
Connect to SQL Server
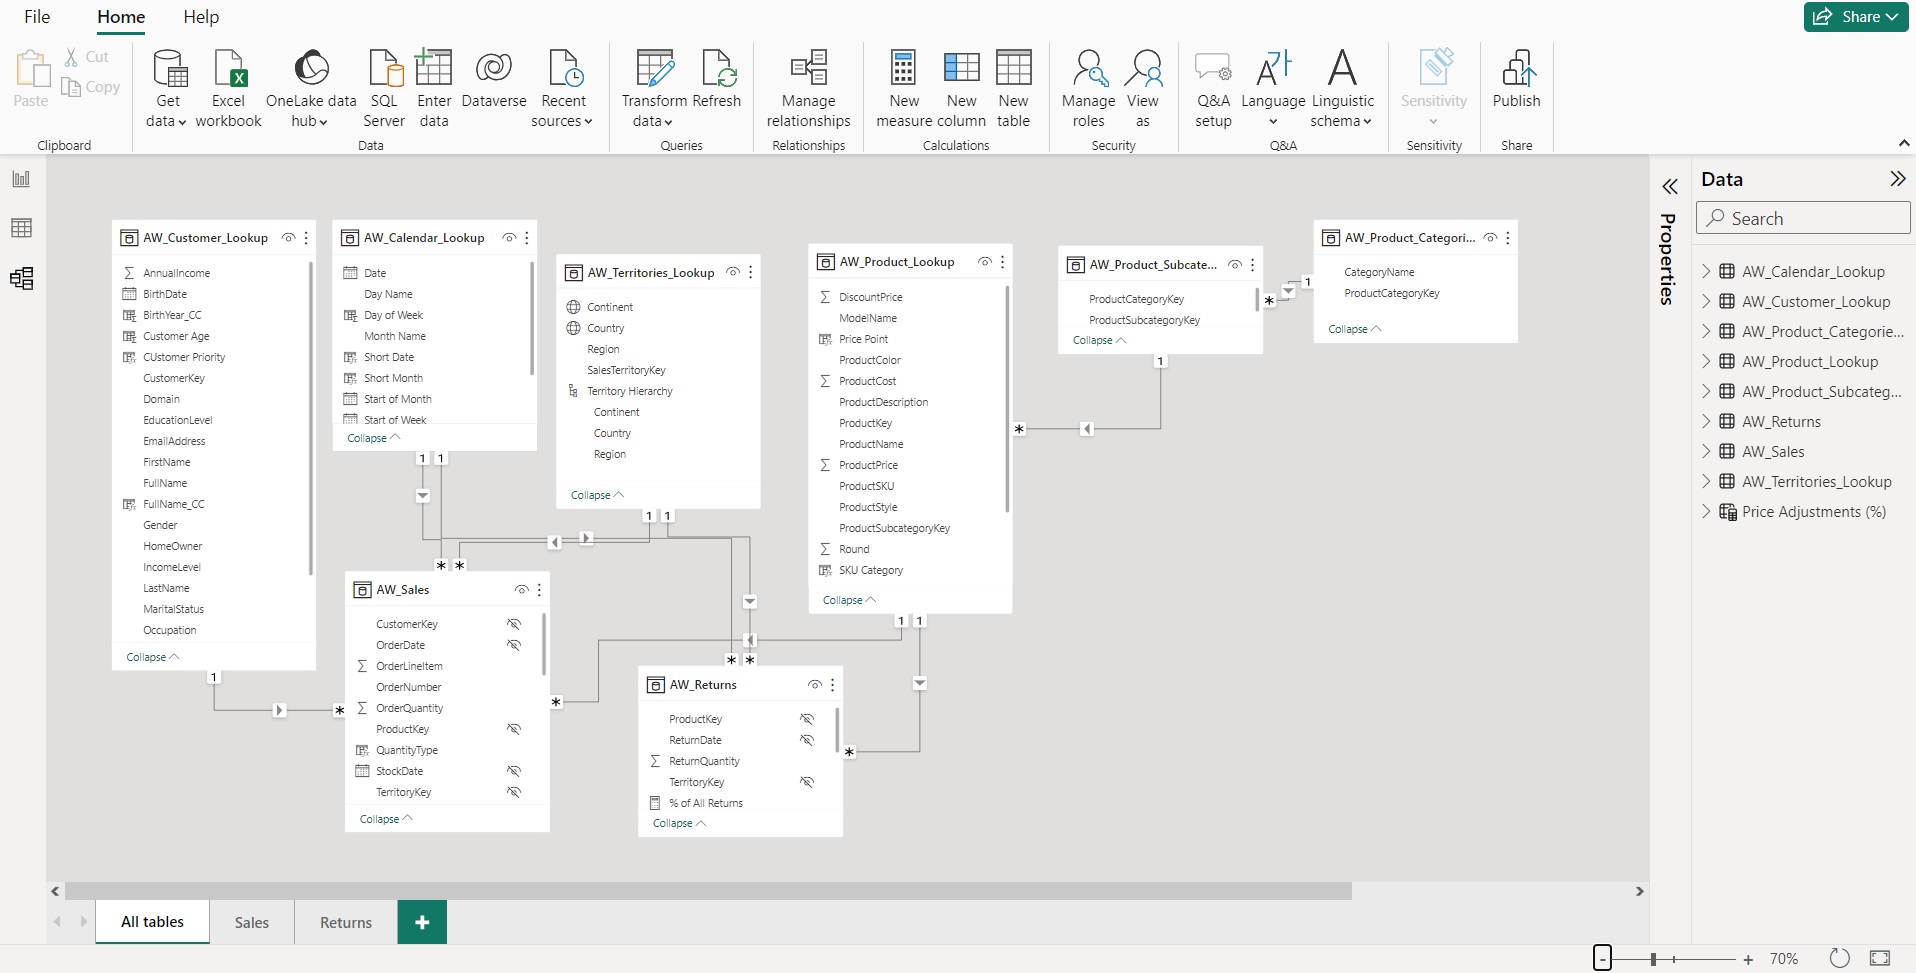[383, 88]
